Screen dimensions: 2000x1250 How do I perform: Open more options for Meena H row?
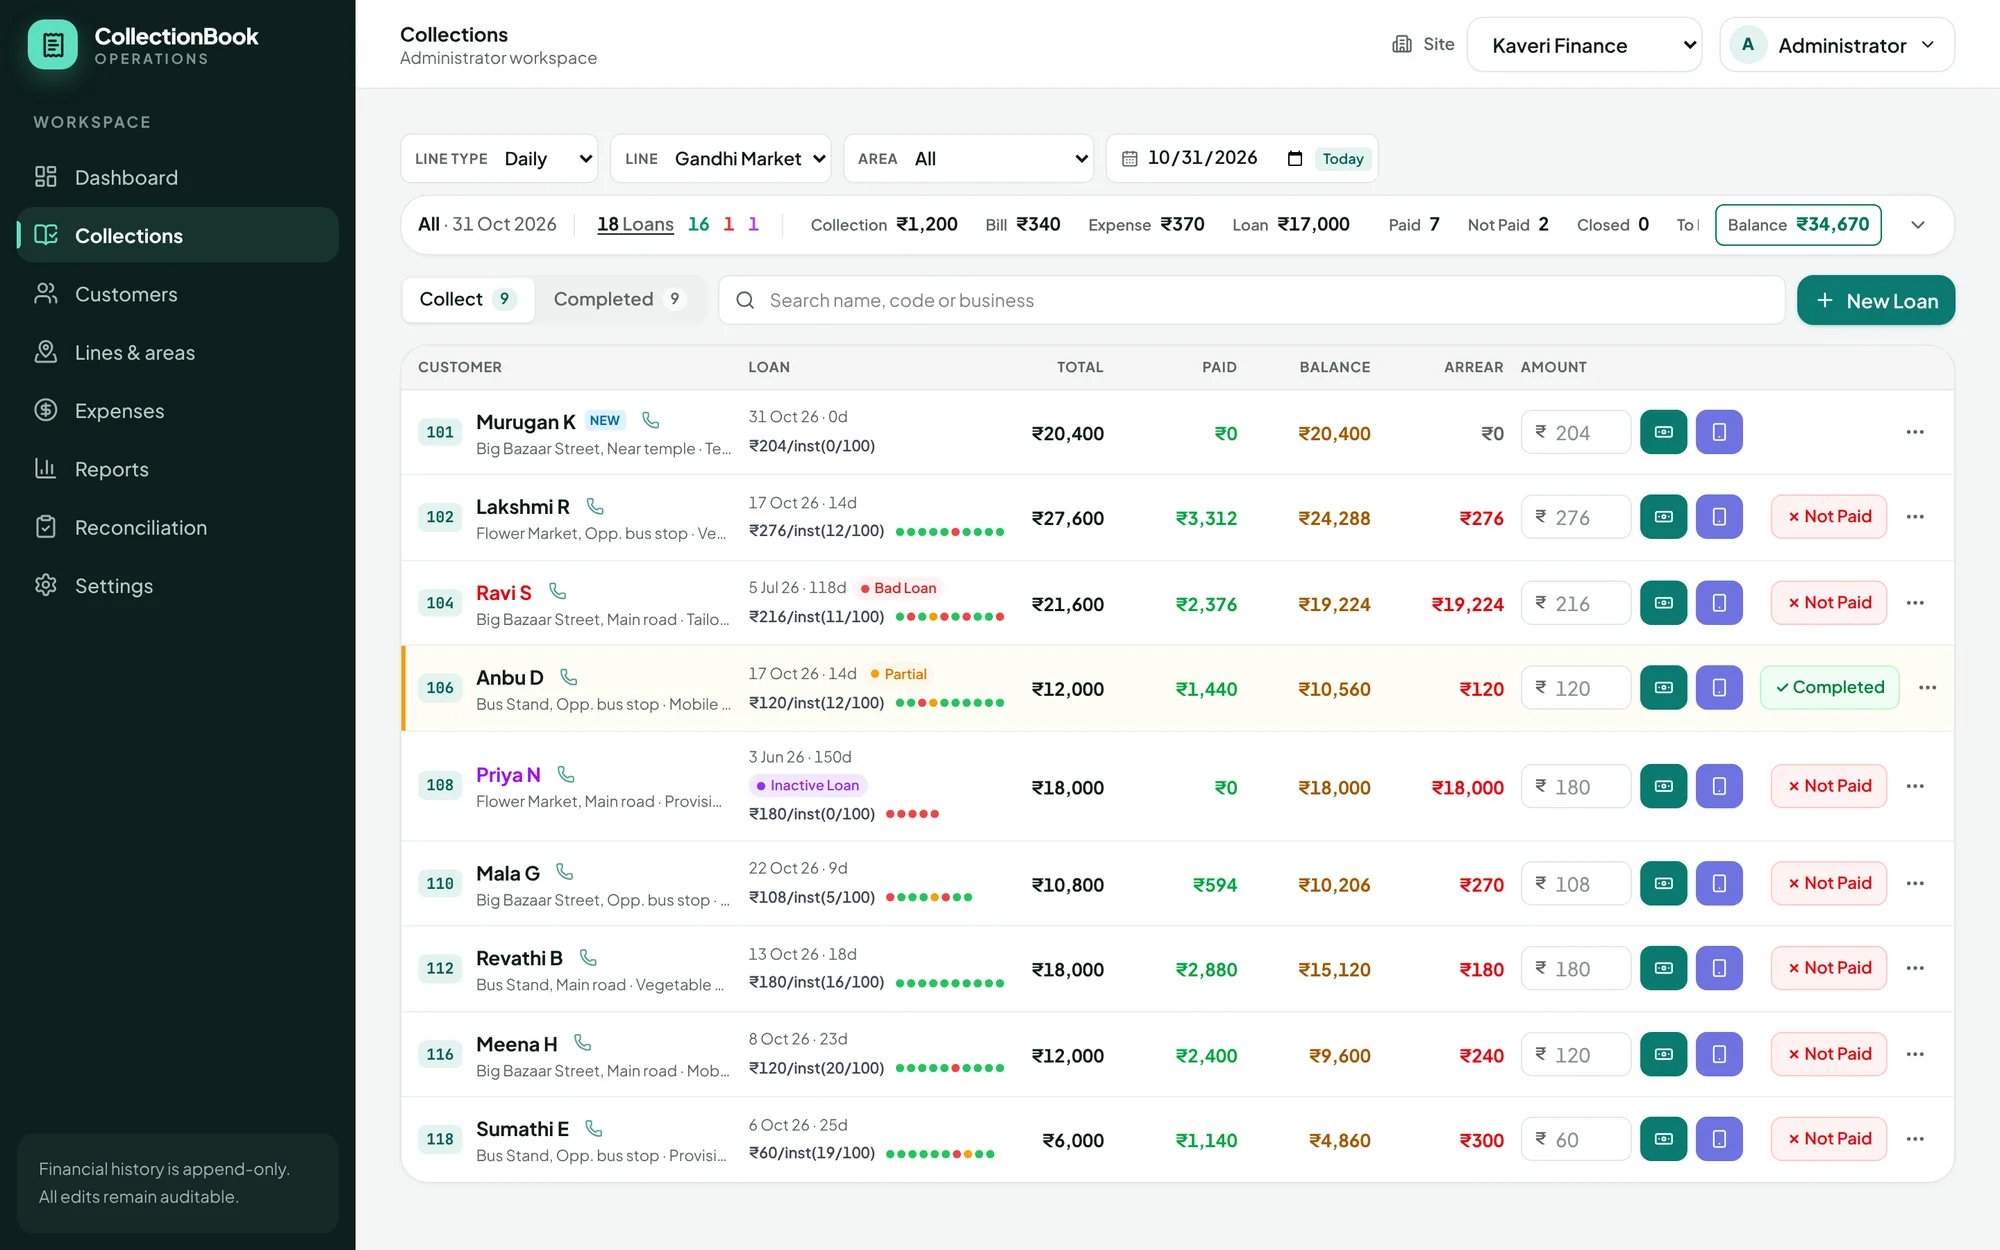(x=1915, y=1054)
